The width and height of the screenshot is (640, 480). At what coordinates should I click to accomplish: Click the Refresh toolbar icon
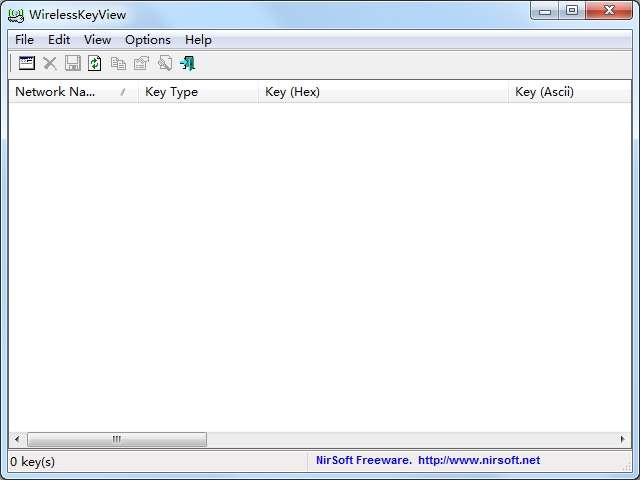(95, 63)
